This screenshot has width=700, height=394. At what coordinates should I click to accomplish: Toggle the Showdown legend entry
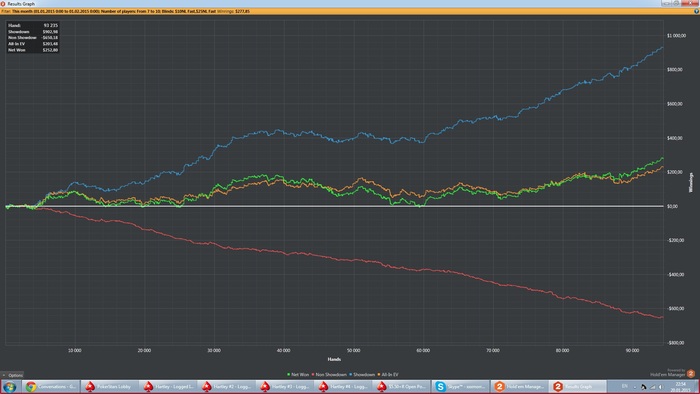[x=362, y=375]
